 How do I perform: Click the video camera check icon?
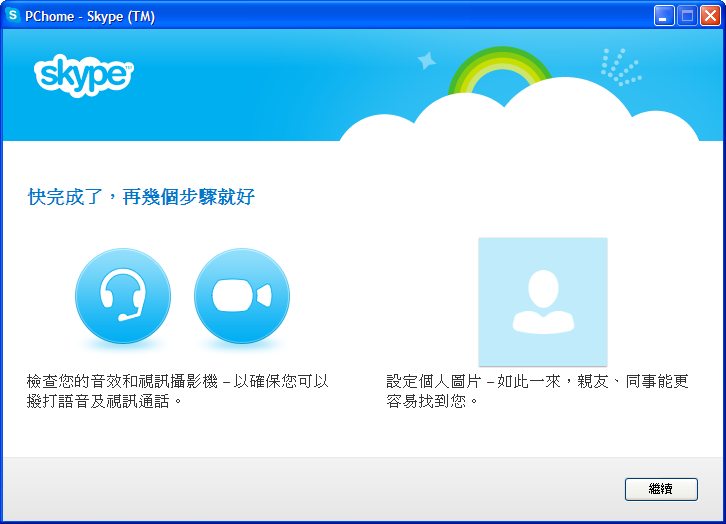pyautogui.click(x=242, y=296)
